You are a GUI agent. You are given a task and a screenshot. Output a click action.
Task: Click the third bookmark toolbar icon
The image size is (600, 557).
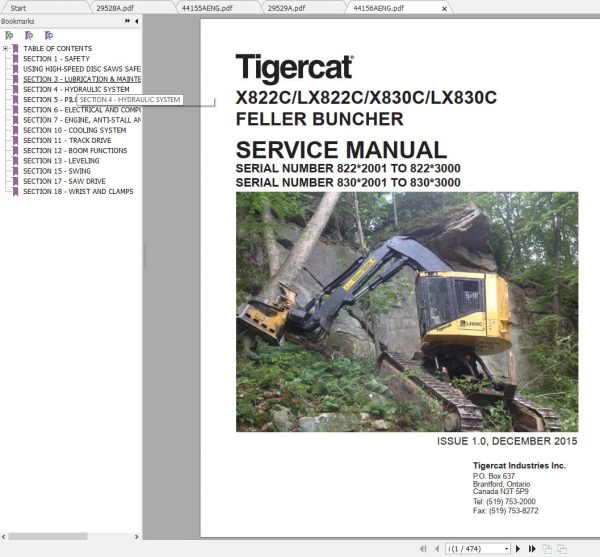[49, 36]
